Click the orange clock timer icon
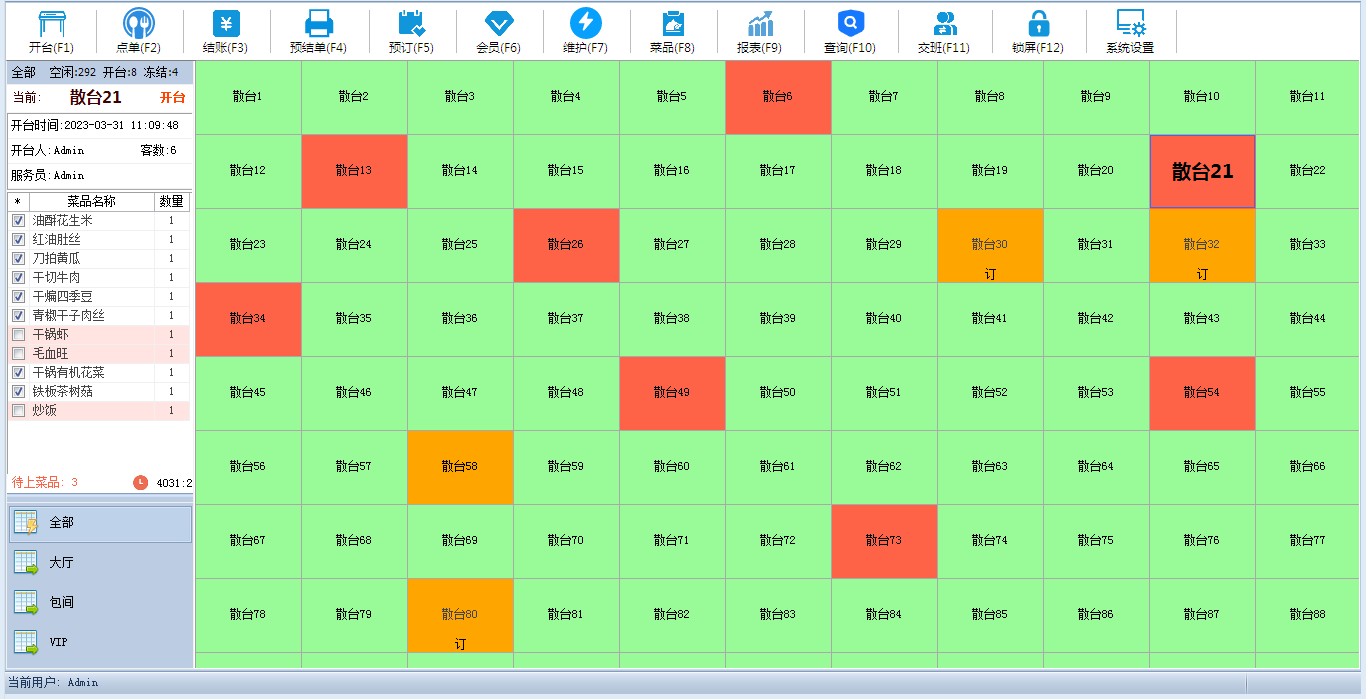The height and width of the screenshot is (699, 1366). tap(141, 483)
